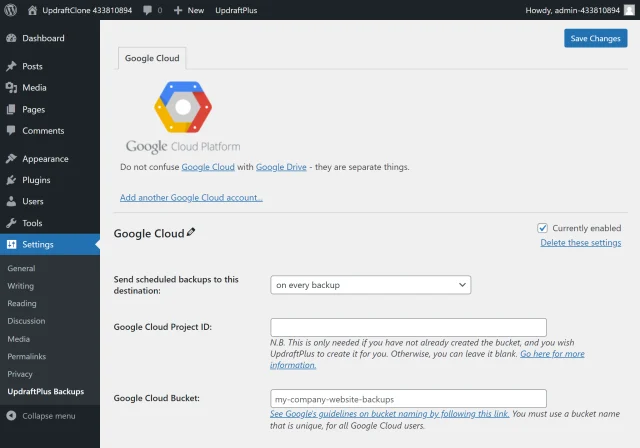
Task: Open Permalinks settings submenu item
Action: point(26,356)
